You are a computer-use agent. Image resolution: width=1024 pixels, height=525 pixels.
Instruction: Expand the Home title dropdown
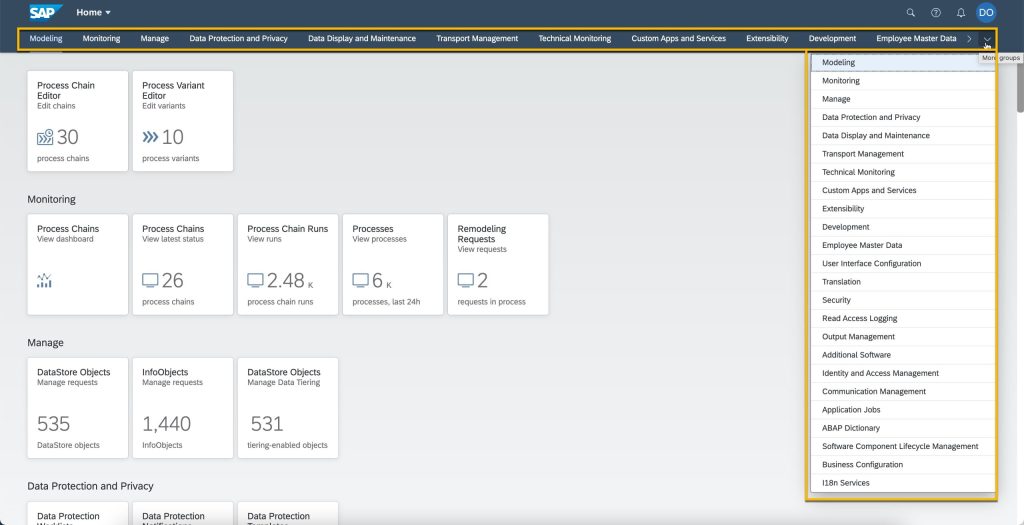pyautogui.click(x=93, y=12)
